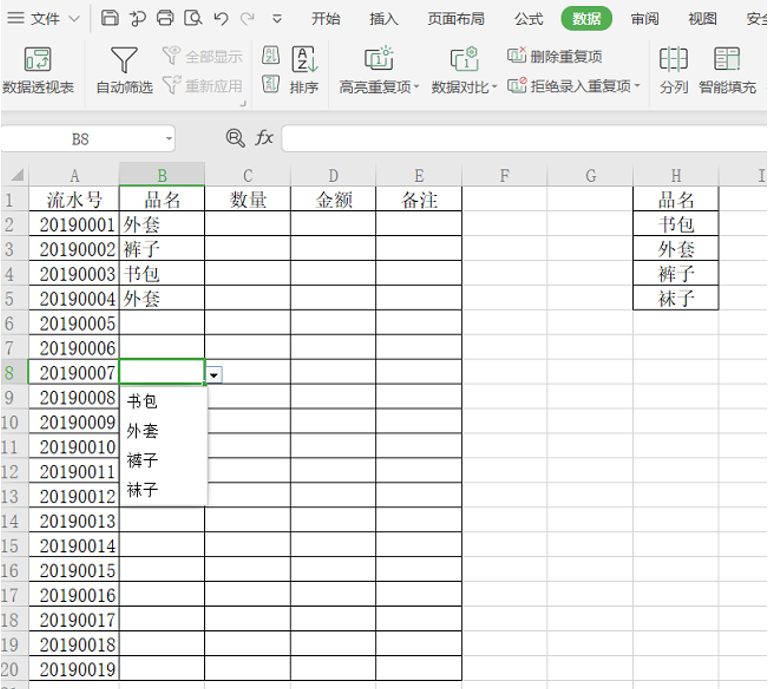This screenshot has height=689, width=771.
Task: Click the zoom magnifier icon beside fx
Action: (x=235, y=138)
